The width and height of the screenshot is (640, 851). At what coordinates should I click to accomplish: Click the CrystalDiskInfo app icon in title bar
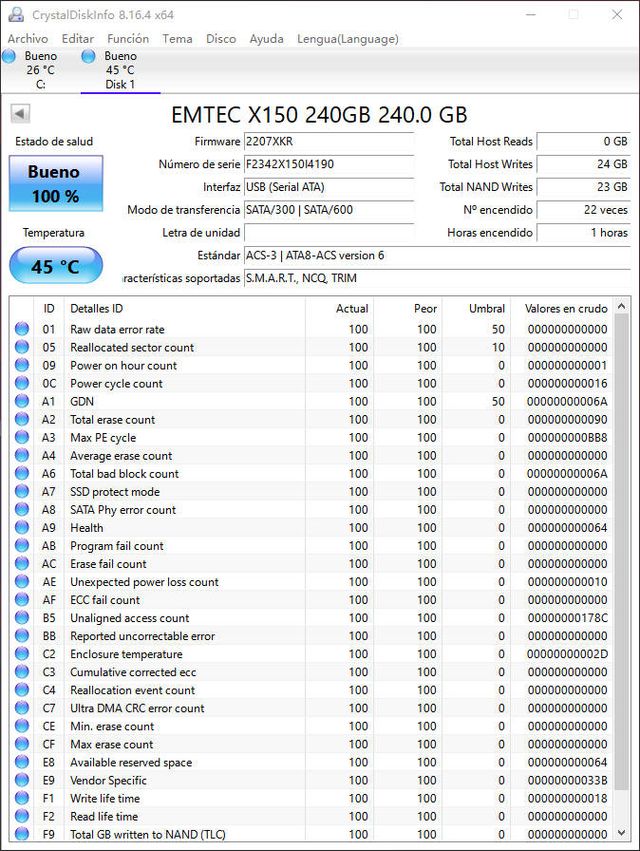click(x=16, y=14)
